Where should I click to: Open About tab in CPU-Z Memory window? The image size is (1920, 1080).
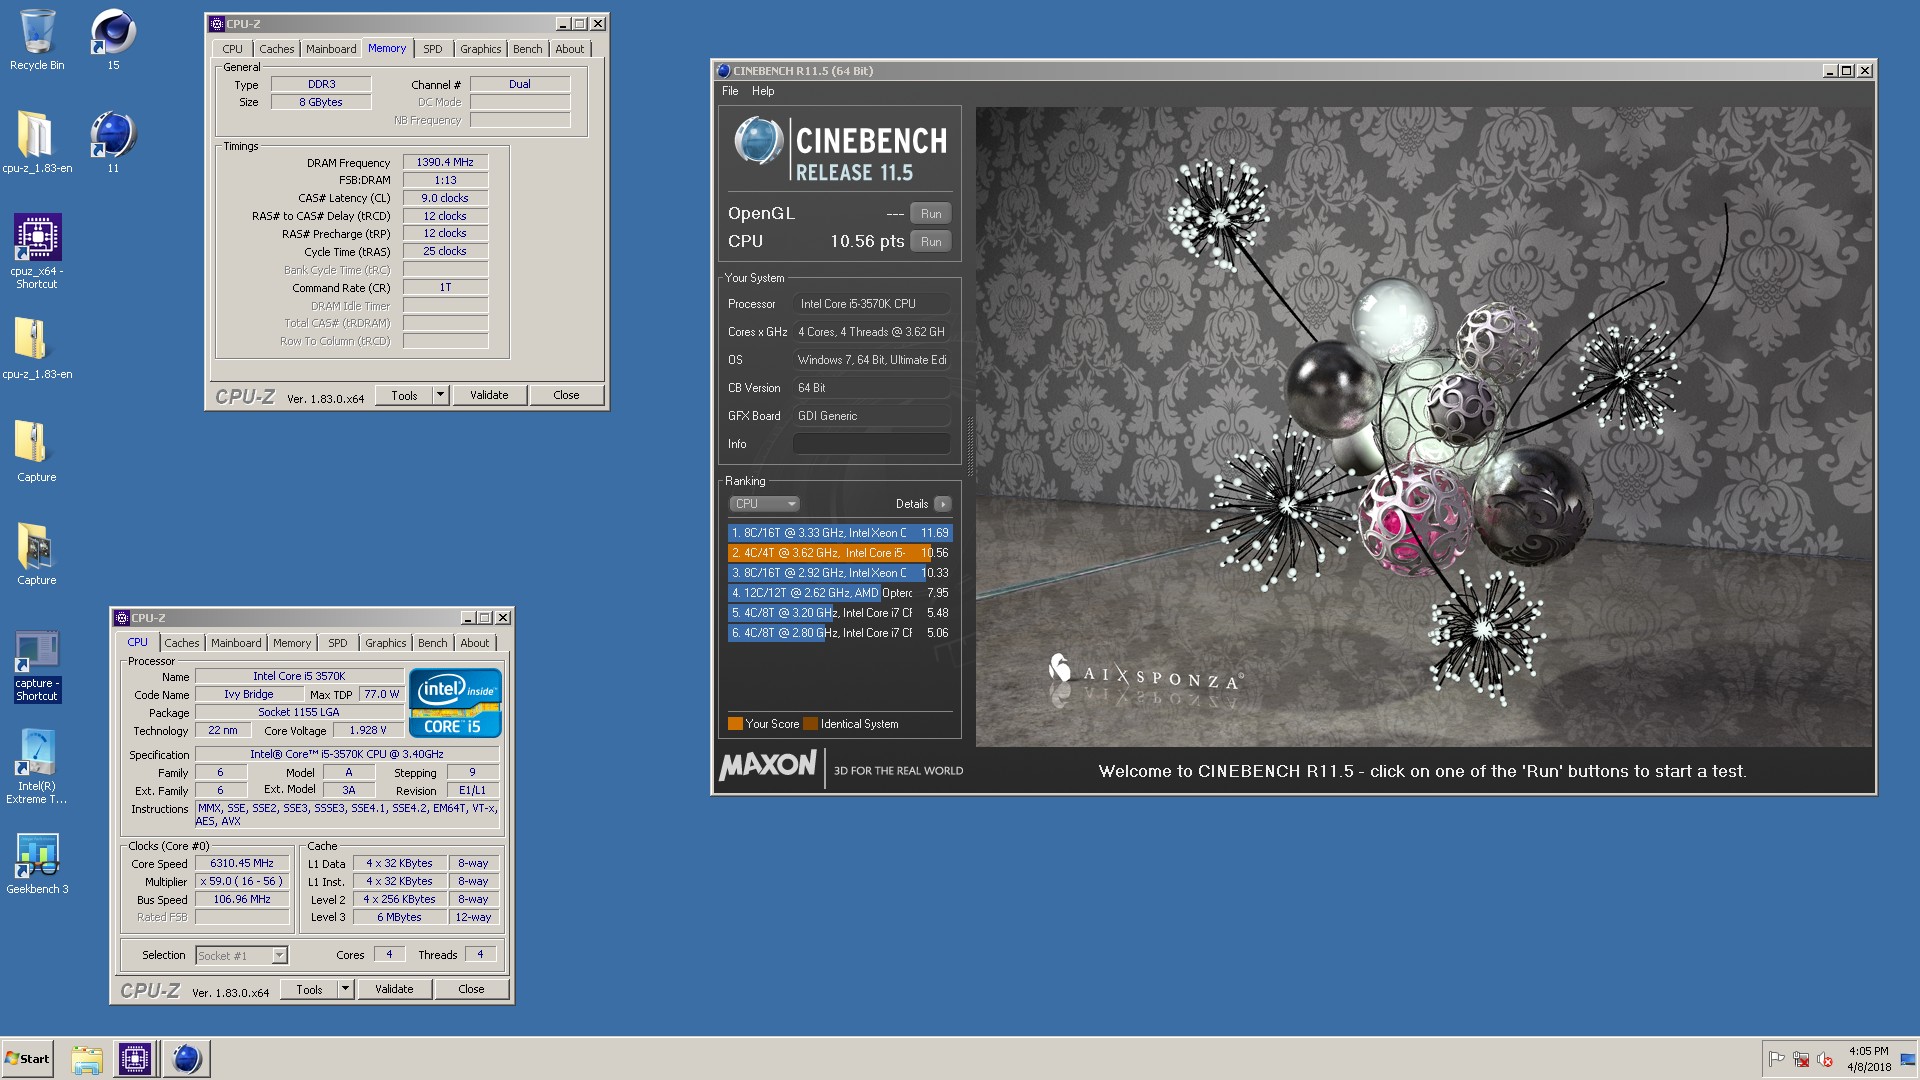[x=569, y=49]
